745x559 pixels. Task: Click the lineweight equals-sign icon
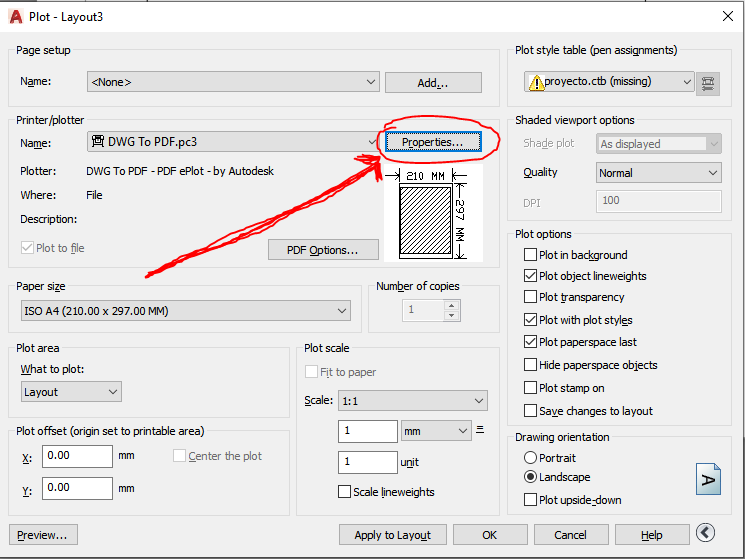coord(480,430)
